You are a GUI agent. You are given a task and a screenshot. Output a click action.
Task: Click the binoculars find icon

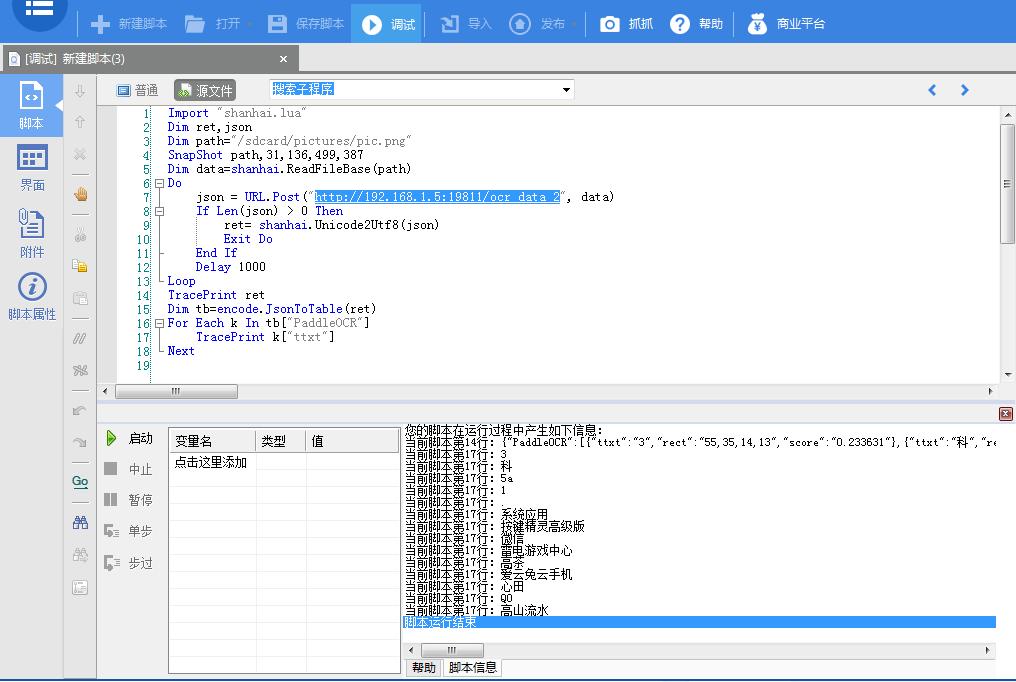point(80,522)
